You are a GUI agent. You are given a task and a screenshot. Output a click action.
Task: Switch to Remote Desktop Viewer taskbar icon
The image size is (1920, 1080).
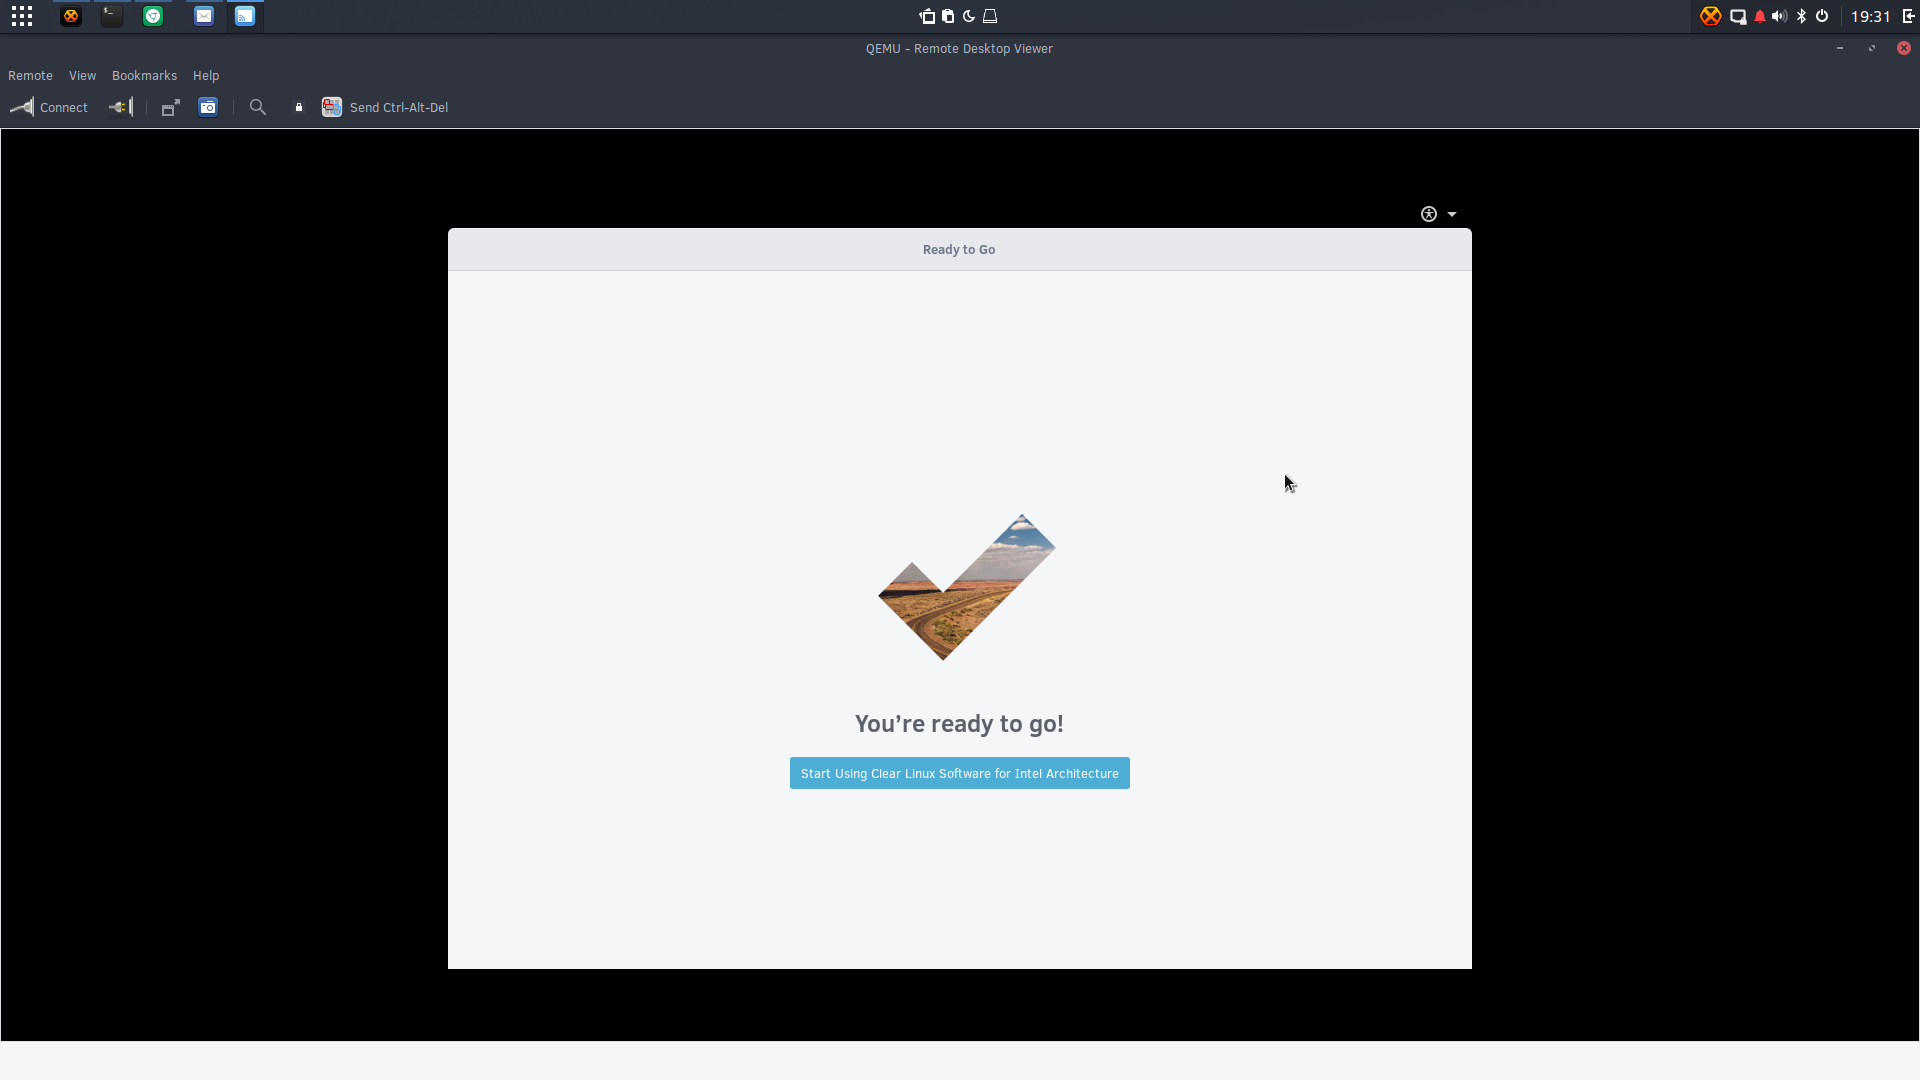click(x=245, y=16)
